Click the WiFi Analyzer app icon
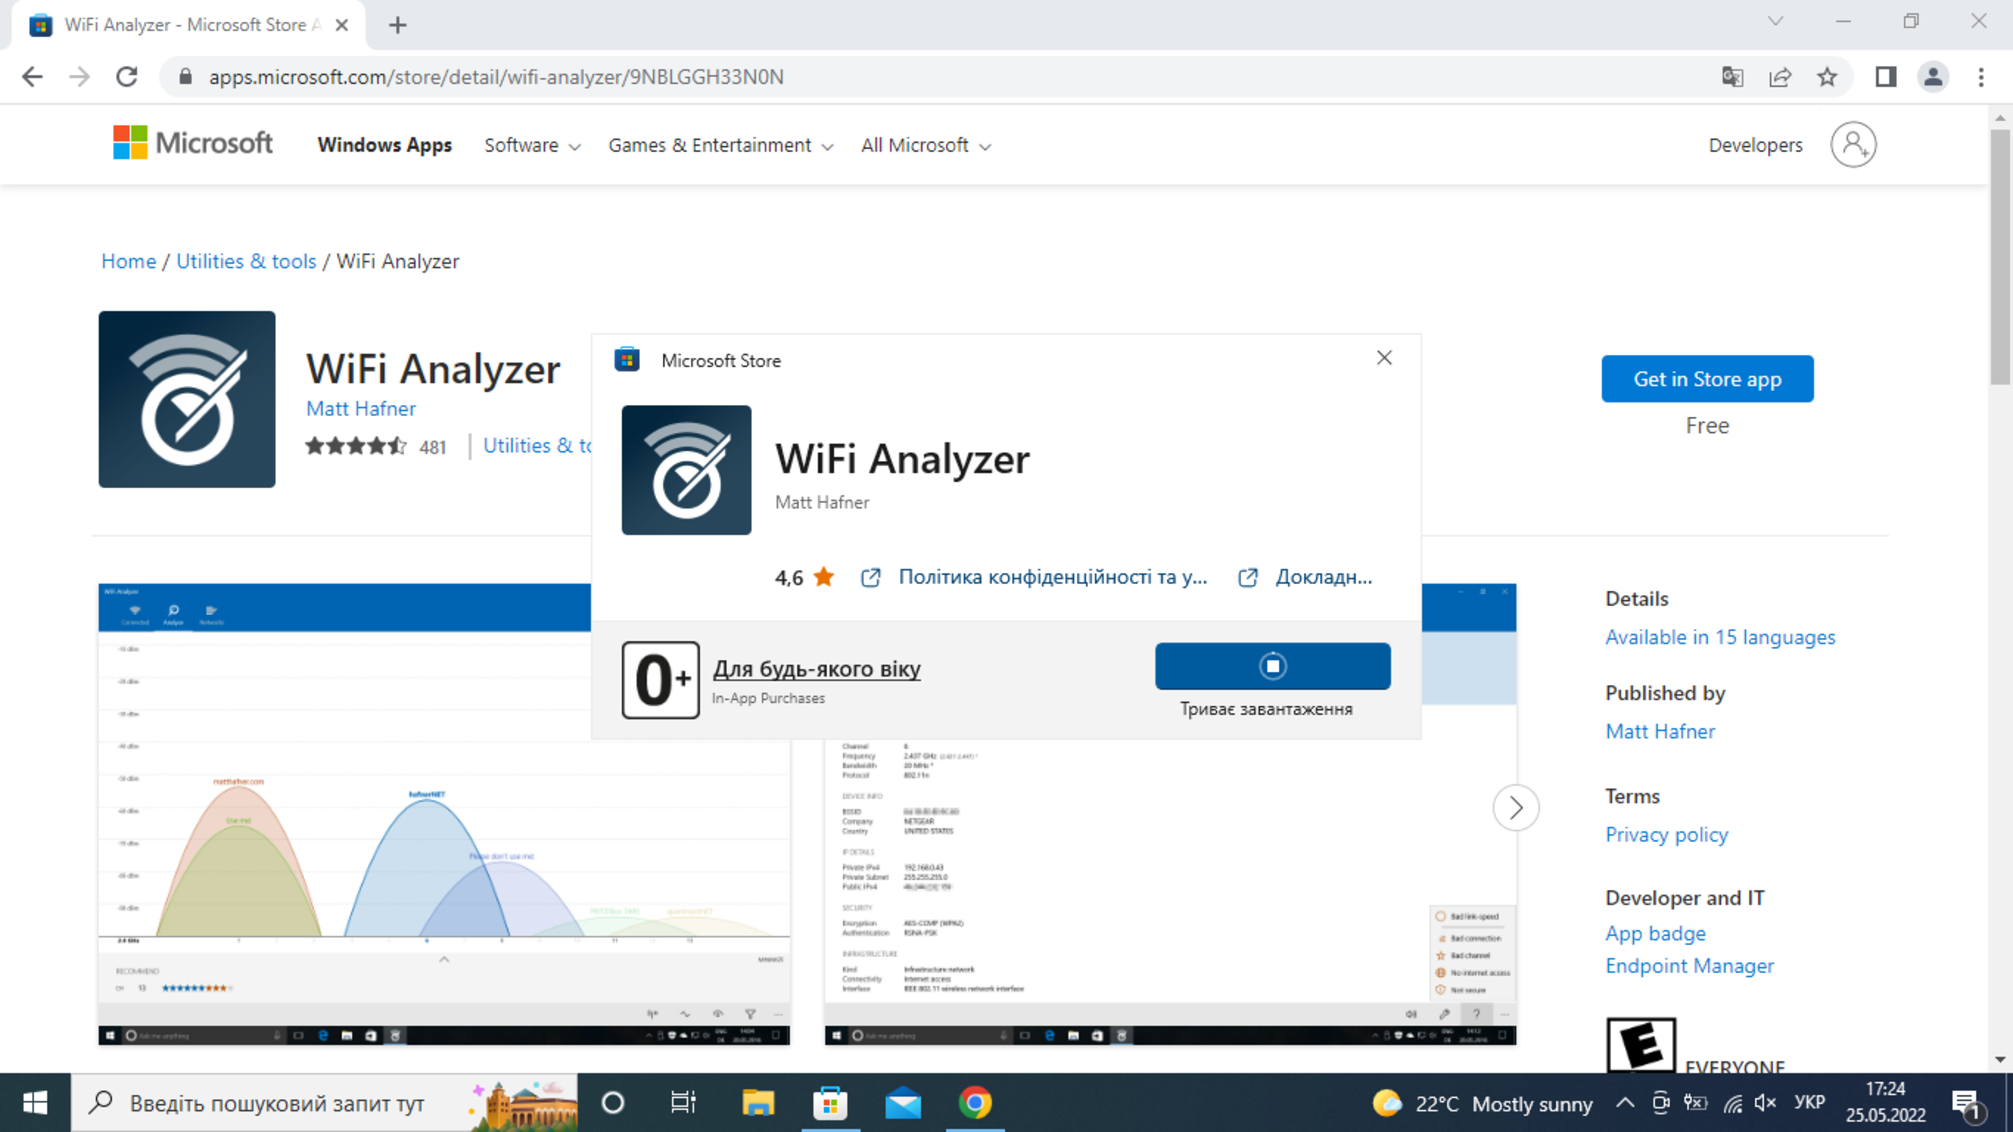Viewport: 2013px width, 1132px height. click(x=187, y=399)
